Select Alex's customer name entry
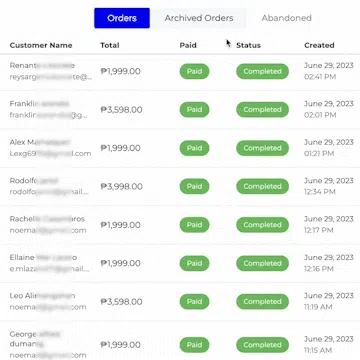The image size is (360, 360). click(40, 142)
